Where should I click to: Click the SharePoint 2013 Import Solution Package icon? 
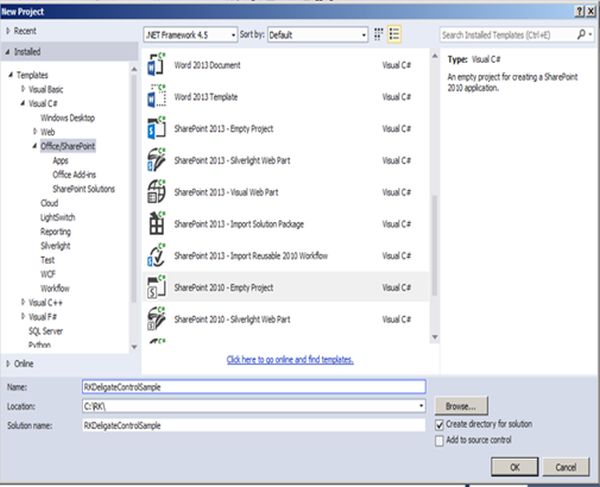tap(157, 223)
